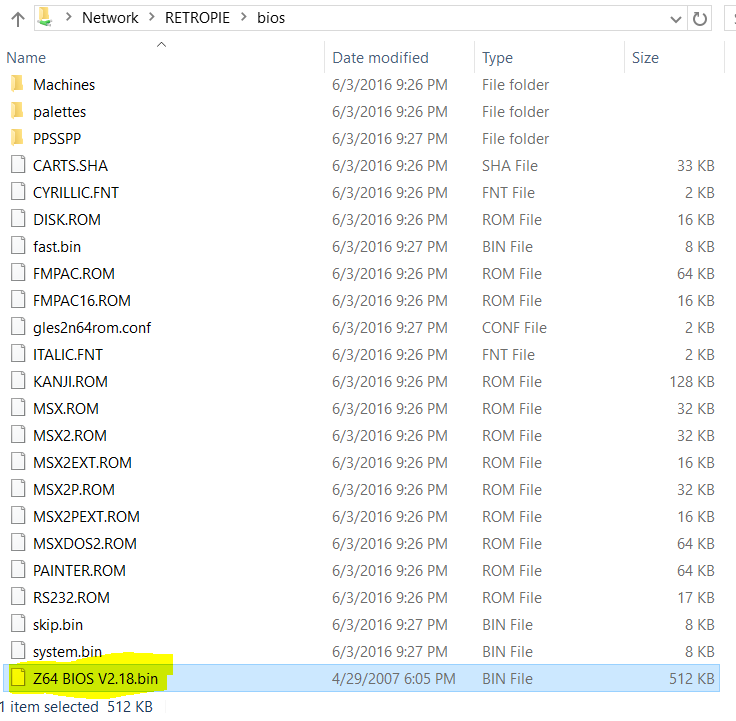The width and height of the screenshot is (736, 721).
Task: Click MSX.ROM file icon
Action: click(18, 408)
